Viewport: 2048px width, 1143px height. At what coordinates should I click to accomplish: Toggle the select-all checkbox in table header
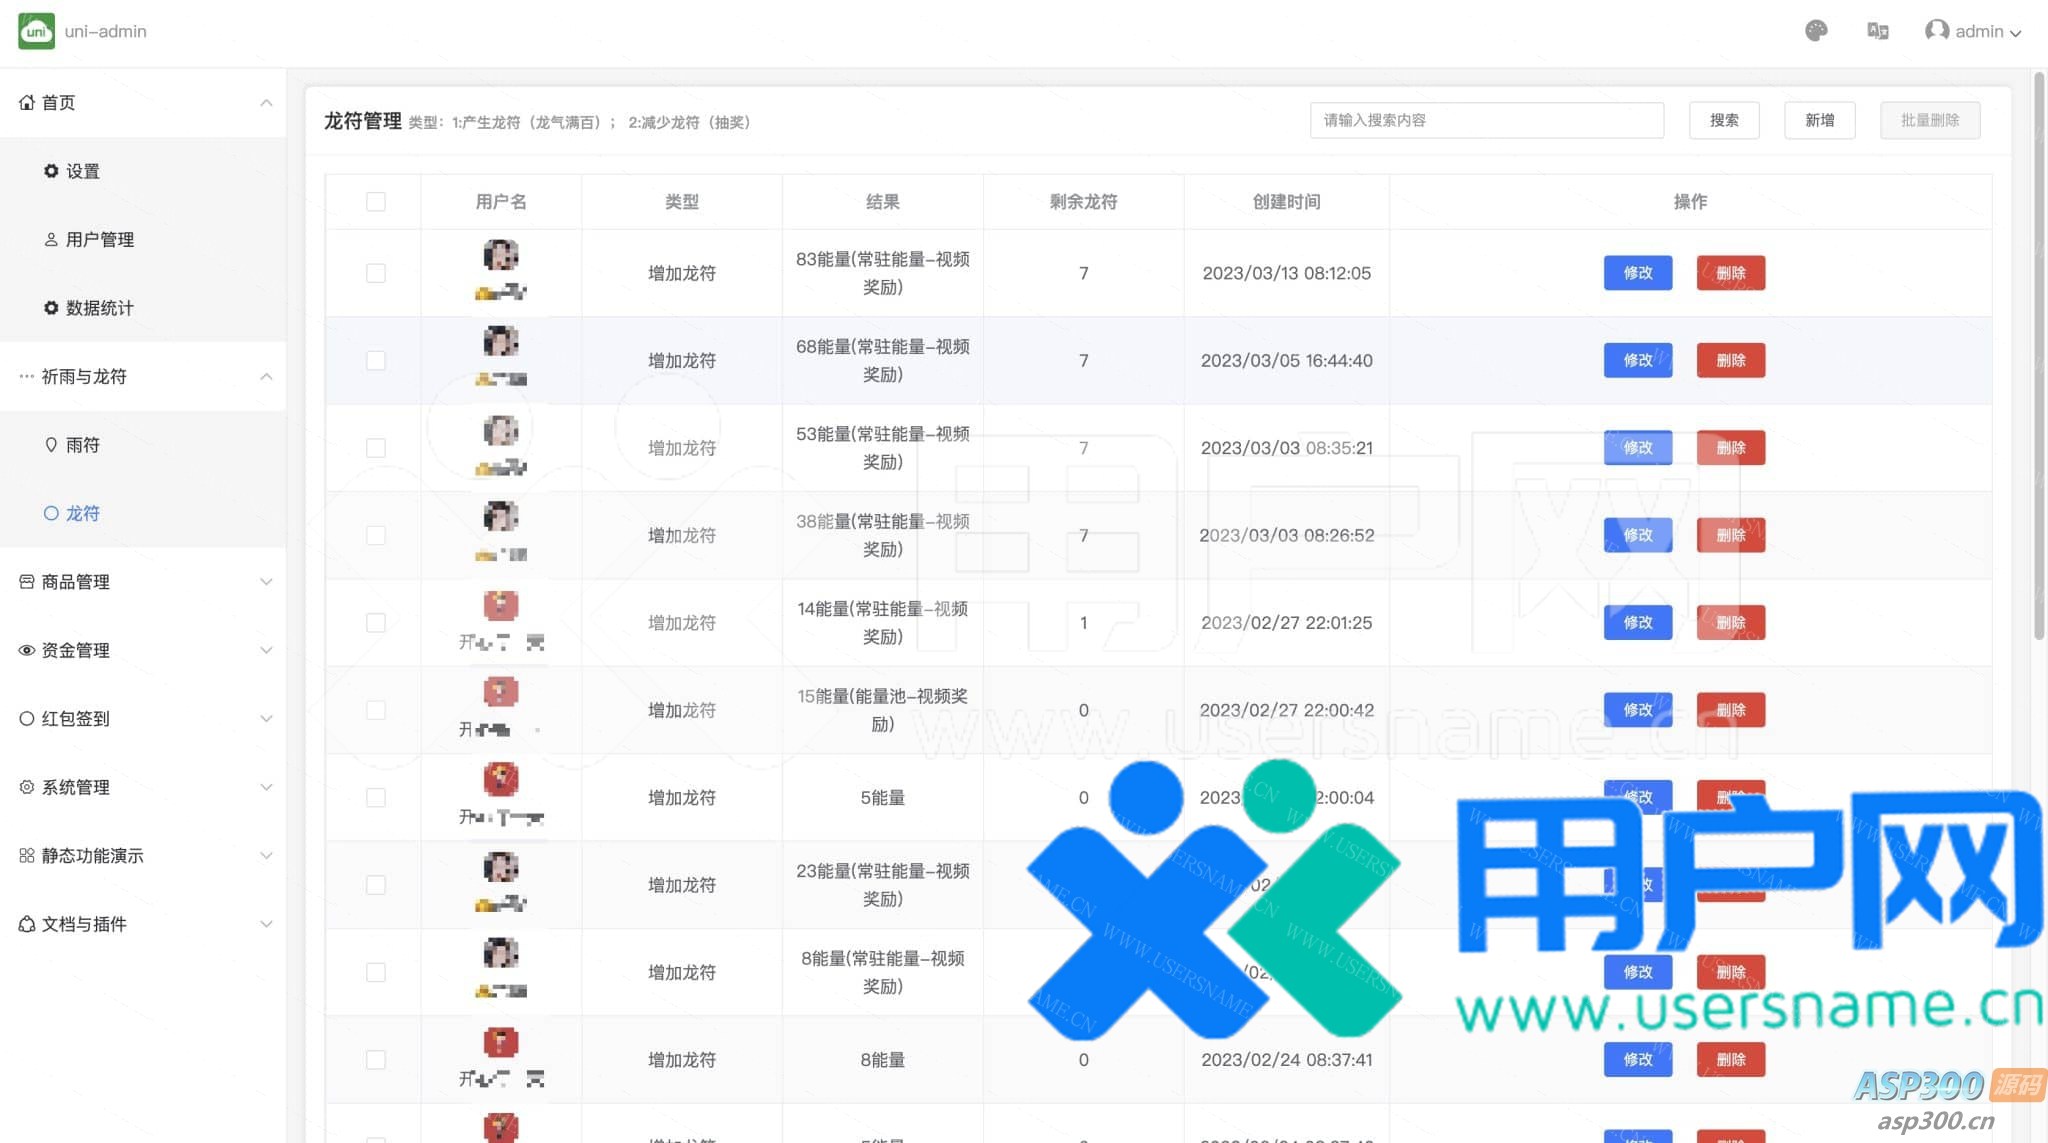376,202
